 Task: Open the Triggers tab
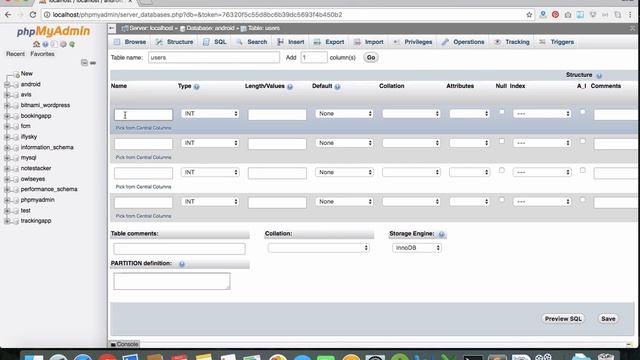tap(556, 42)
